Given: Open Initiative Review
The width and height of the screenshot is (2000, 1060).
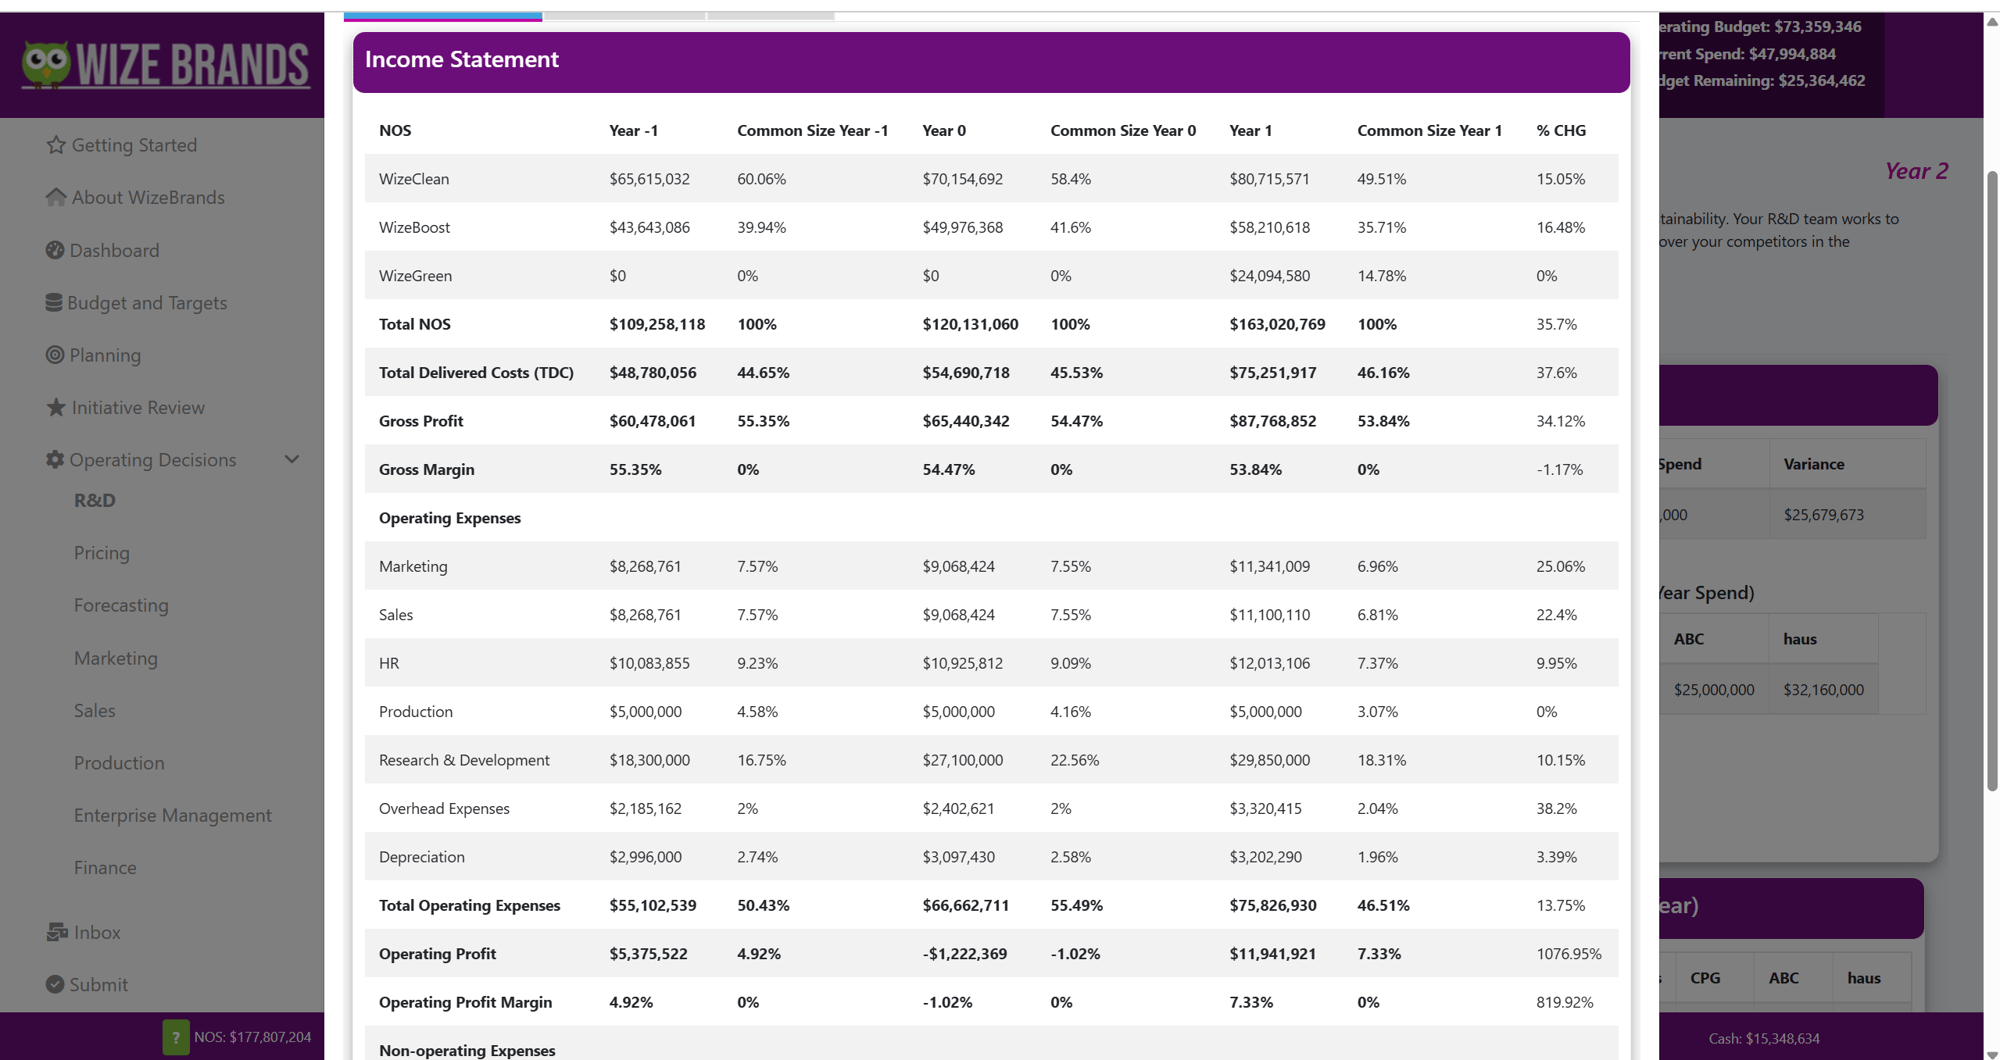Looking at the screenshot, I should coord(138,407).
